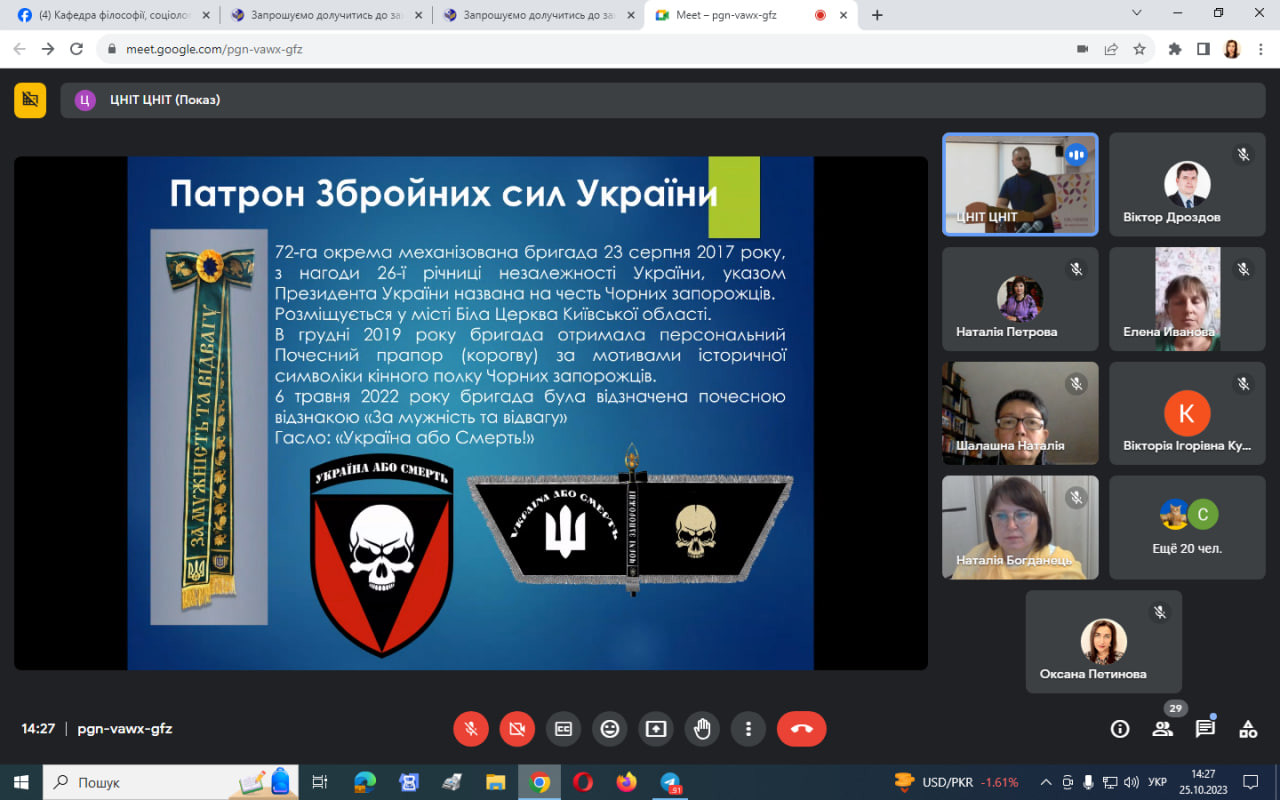Open the 'Ещё 20 чел.' overflow tile
The image size is (1280, 800).
point(1187,527)
